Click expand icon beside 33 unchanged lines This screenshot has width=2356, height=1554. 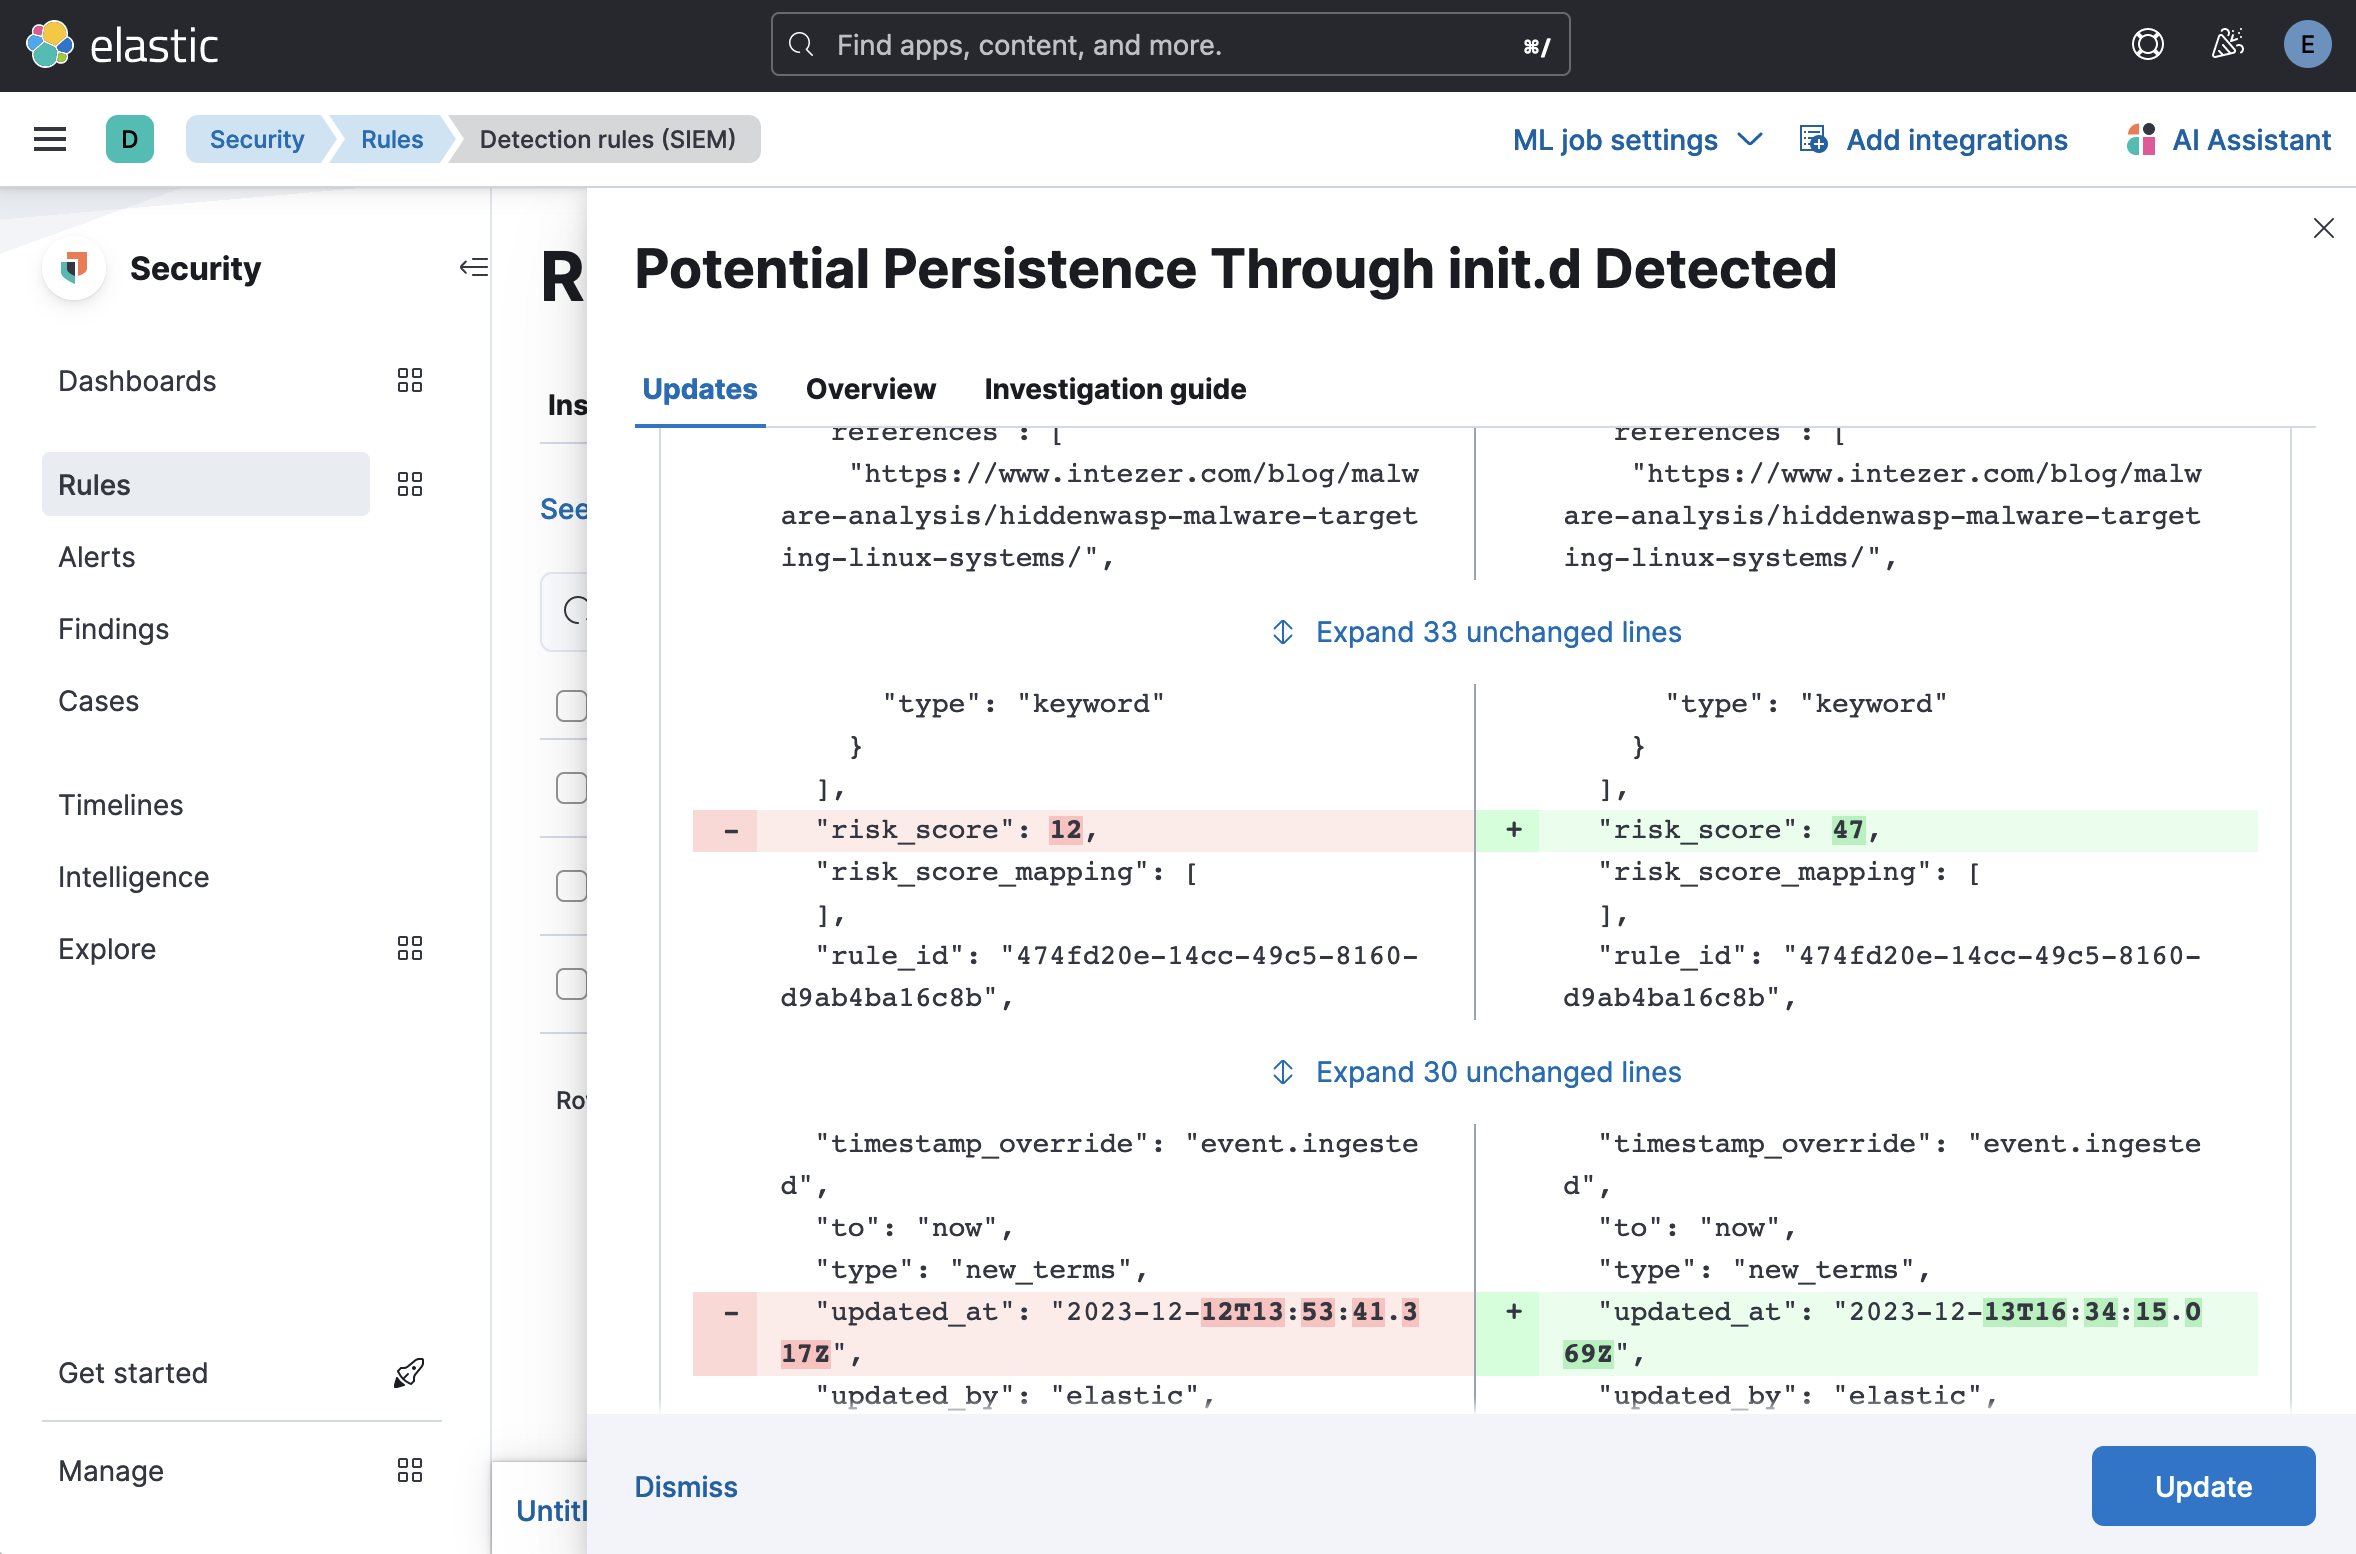(x=1283, y=632)
